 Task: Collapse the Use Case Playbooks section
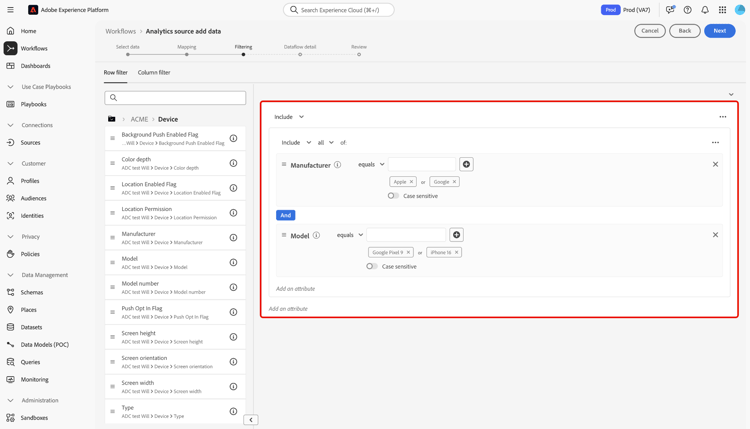[x=11, y=87]
